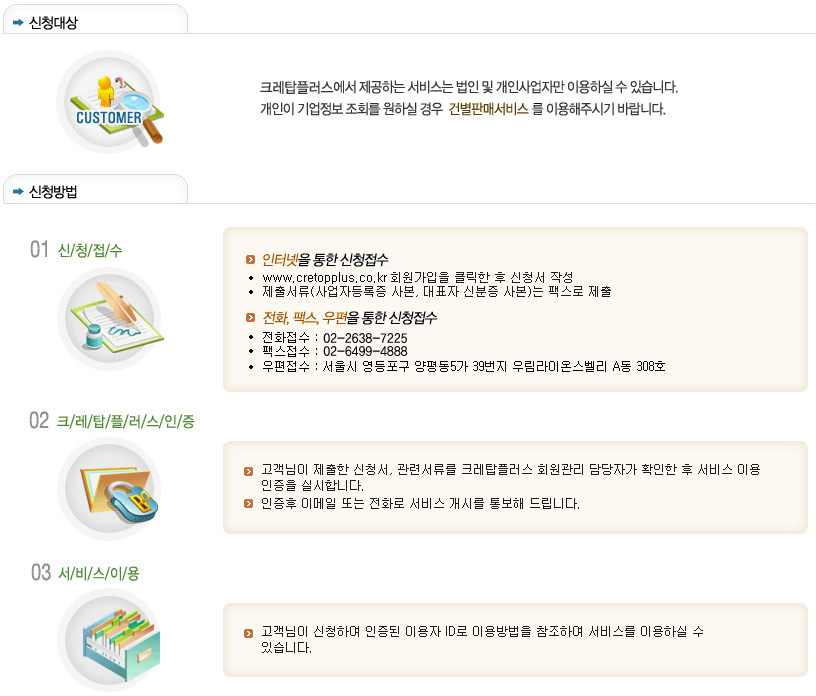Click the phone number 02-2638-7225
The height and width of the screenshot is (696, 816).
[x=365, y=338]
